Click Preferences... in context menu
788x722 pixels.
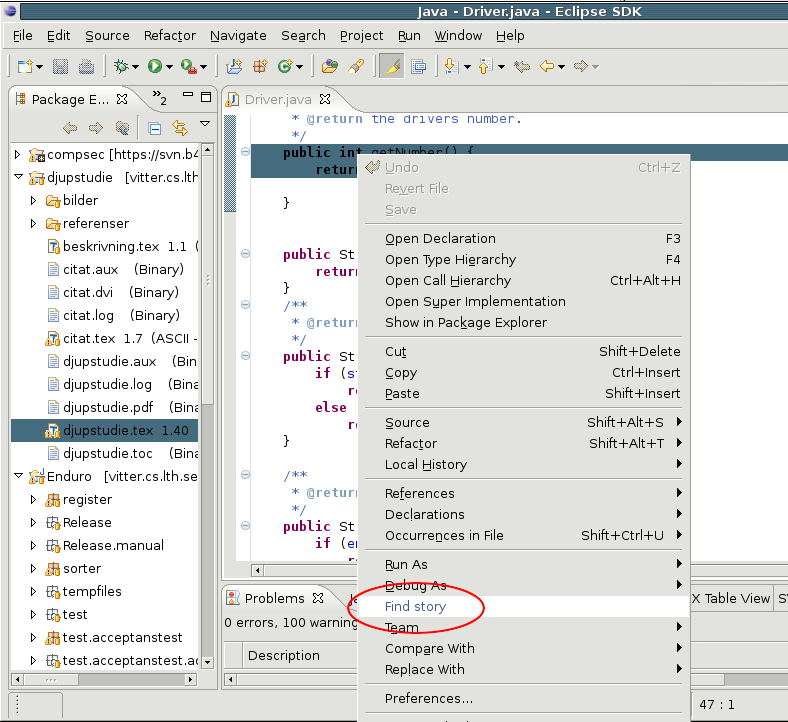click(x=523, y=698)
